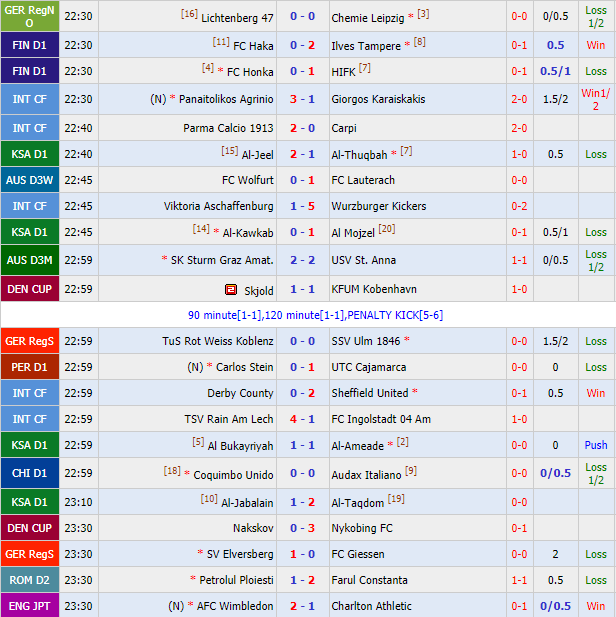The image size is (616, 617).
Task: Open the Sheffield United team link
Action: (x=369, y=393)
